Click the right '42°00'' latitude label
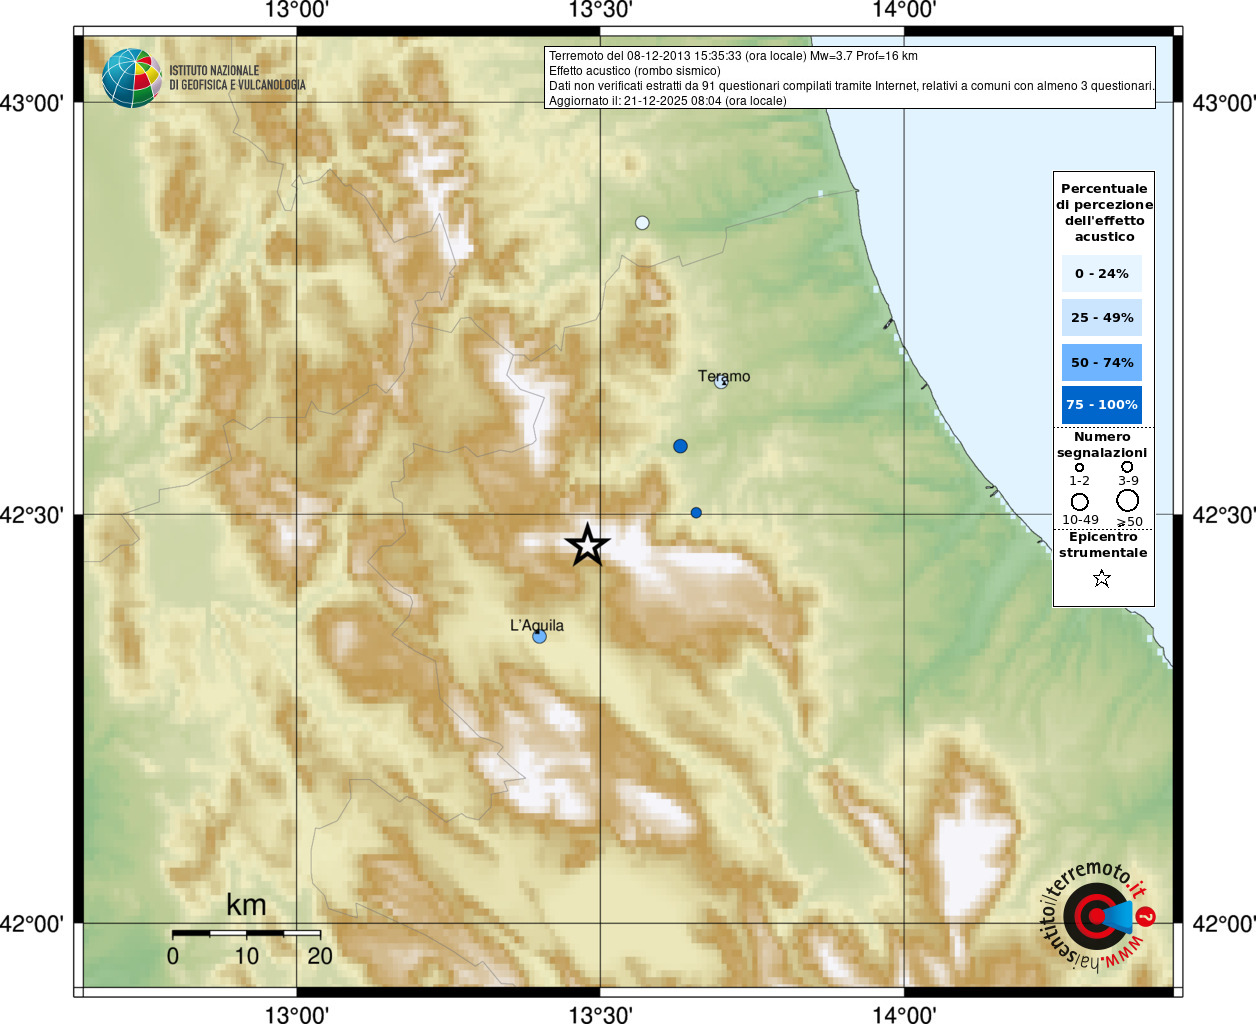Viewport: 1256px width, 1024px height. [x=1224, y=923]
